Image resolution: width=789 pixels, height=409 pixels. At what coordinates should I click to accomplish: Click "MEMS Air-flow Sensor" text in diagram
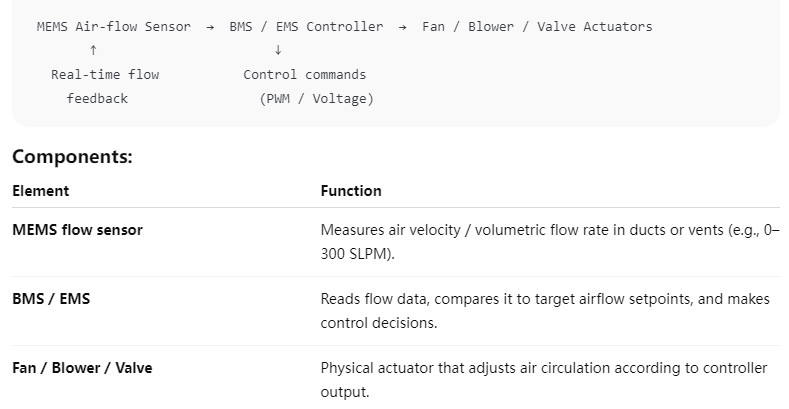(113, 27)
